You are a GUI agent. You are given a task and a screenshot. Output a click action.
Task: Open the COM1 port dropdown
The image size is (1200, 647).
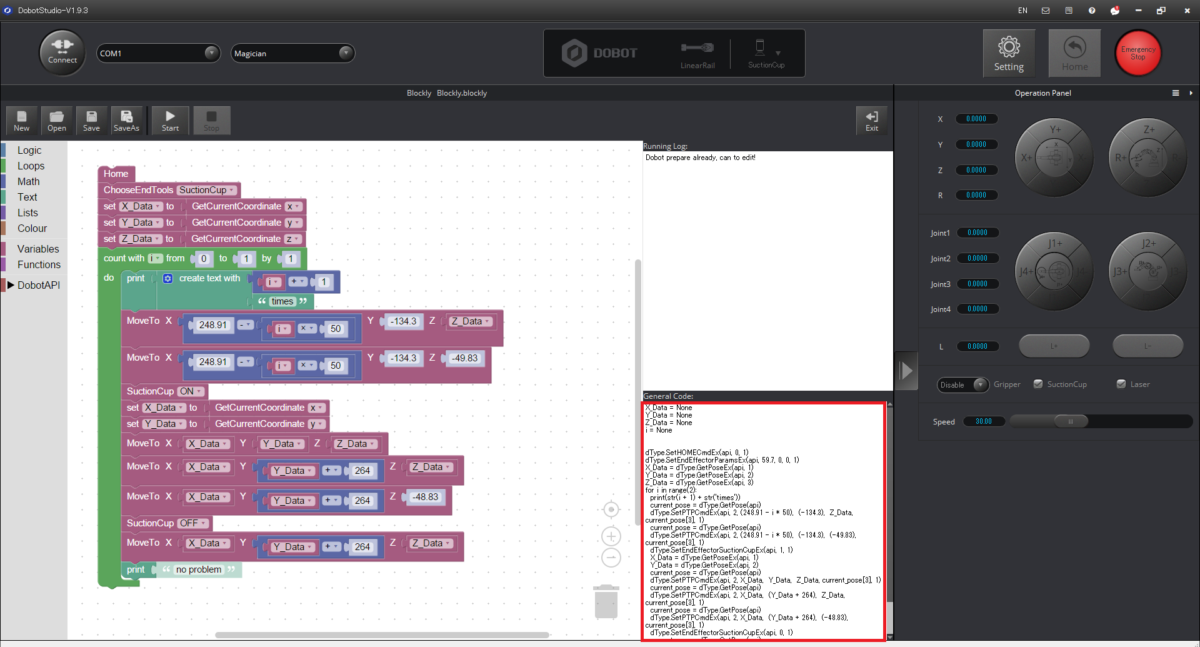pyautogui.click(x=158, y=53)
